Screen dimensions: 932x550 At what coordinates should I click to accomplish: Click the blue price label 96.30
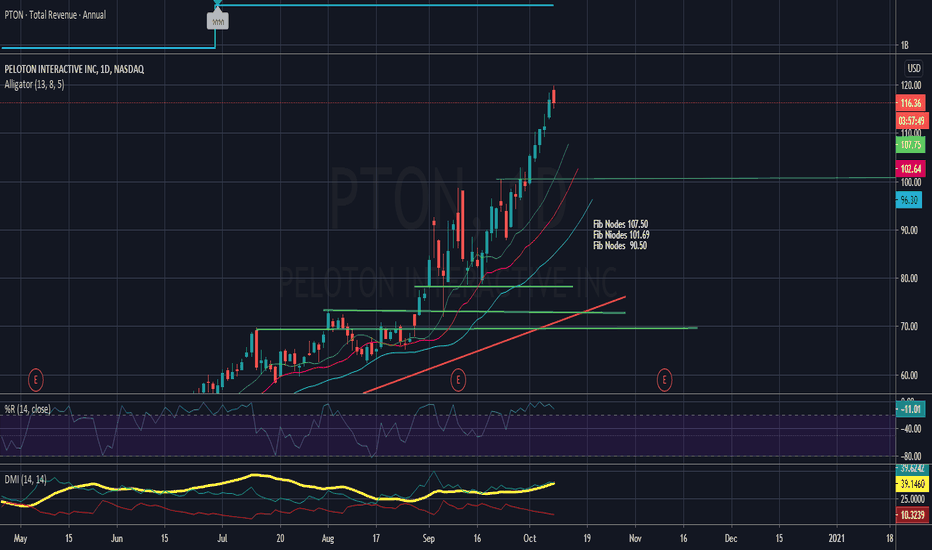(909, 200)
